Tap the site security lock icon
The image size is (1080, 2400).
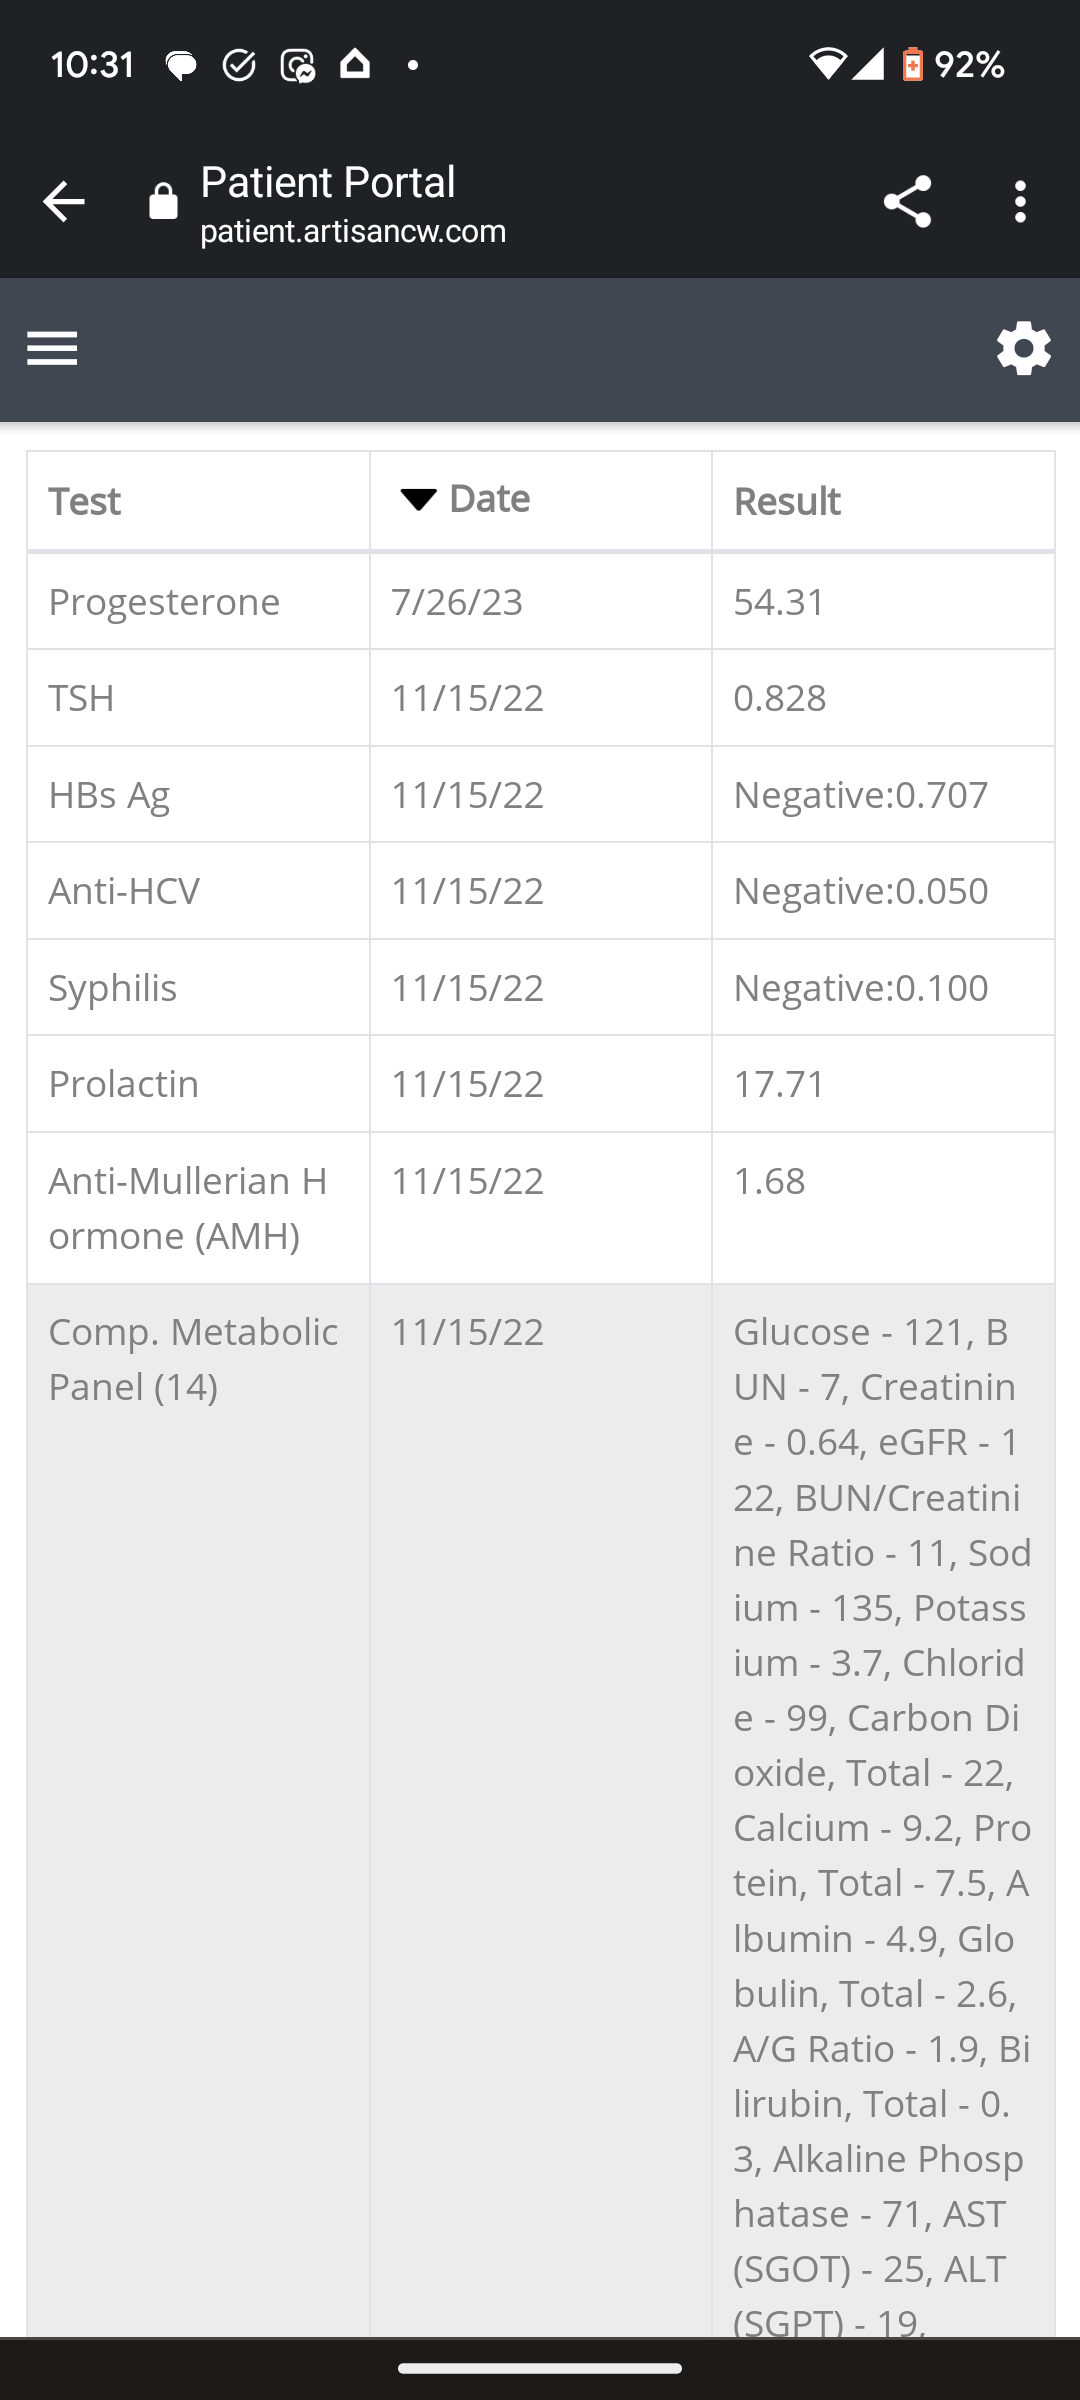[x=163, y=202]
